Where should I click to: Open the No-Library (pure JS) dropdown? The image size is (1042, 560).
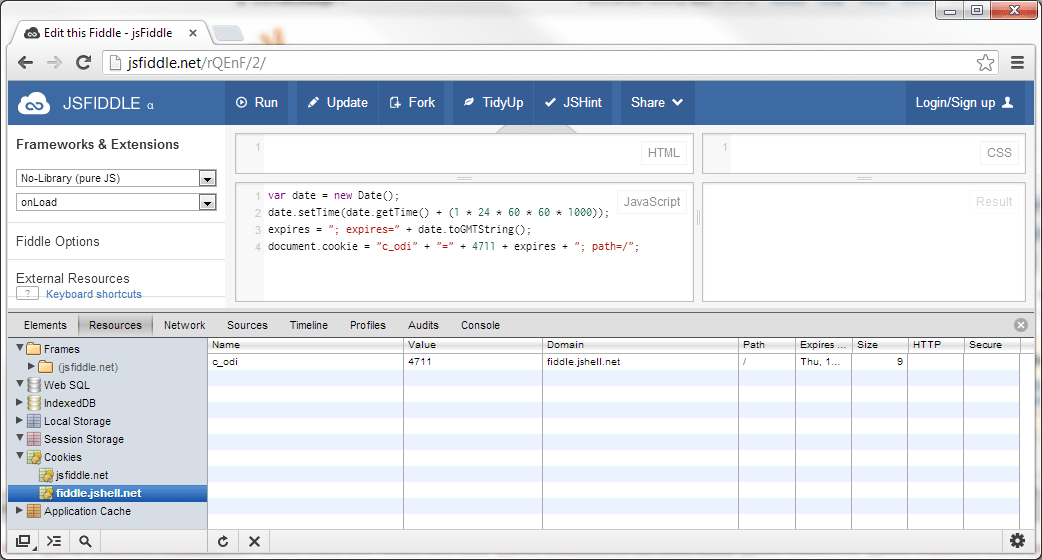(x=116, y=178)
